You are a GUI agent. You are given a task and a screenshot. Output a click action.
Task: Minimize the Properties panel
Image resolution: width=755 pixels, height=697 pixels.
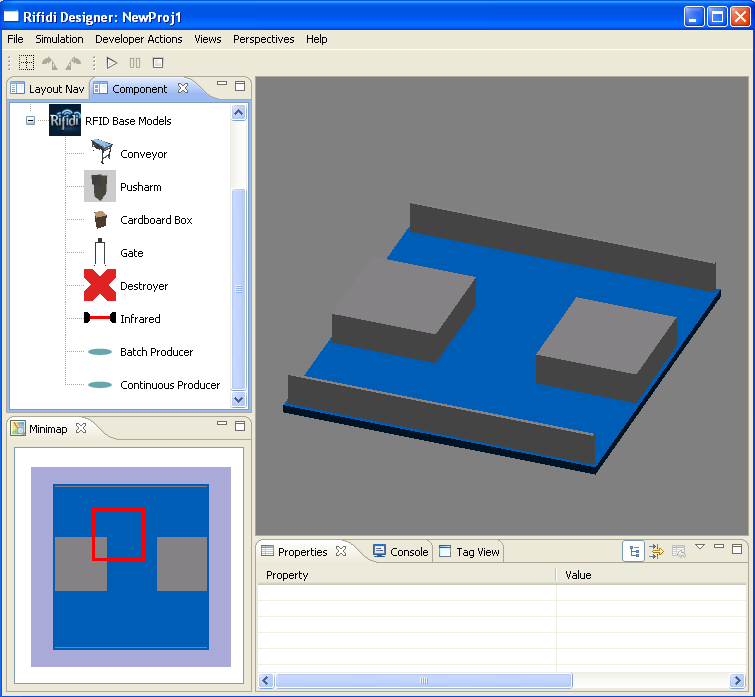click(x=719, y=546)
